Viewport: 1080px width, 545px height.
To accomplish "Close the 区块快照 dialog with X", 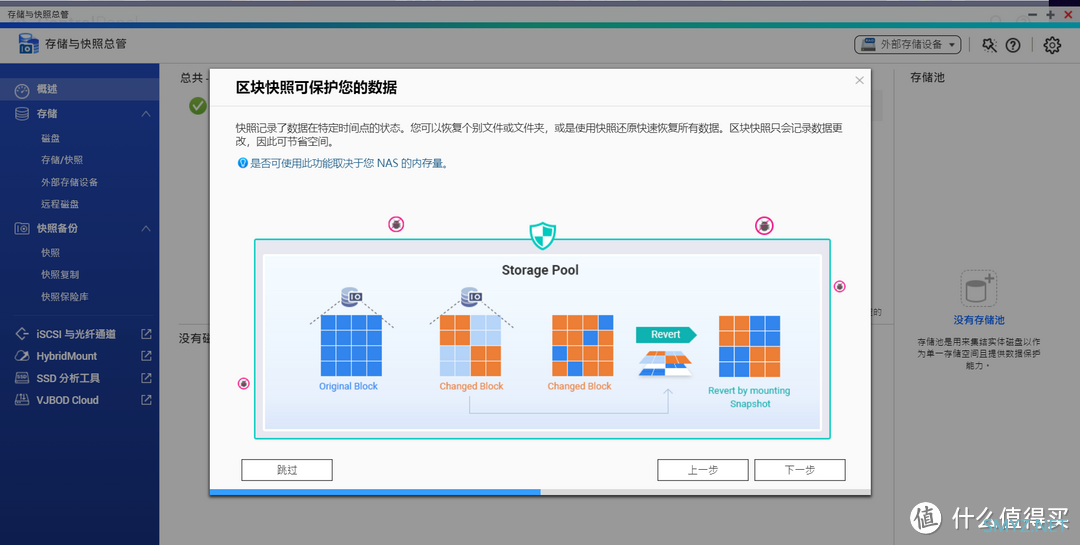I will [x=859, y=80].
